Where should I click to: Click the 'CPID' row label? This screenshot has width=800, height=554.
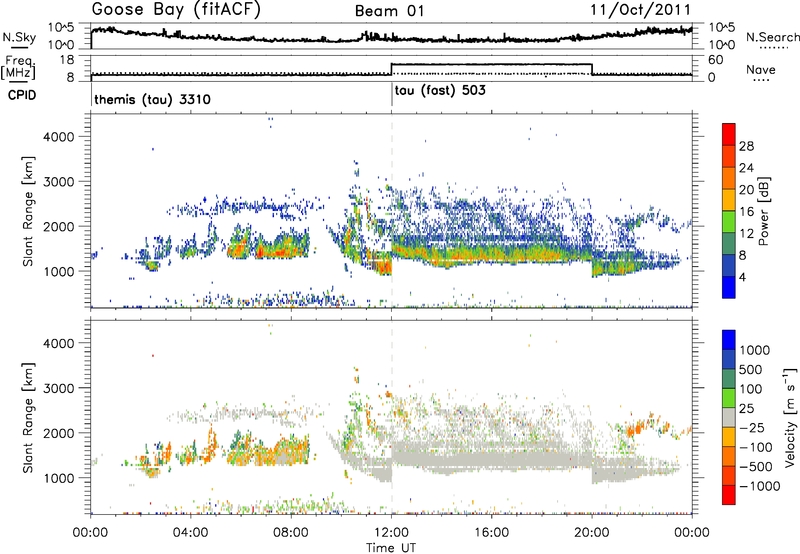click(x=22, y=95)
